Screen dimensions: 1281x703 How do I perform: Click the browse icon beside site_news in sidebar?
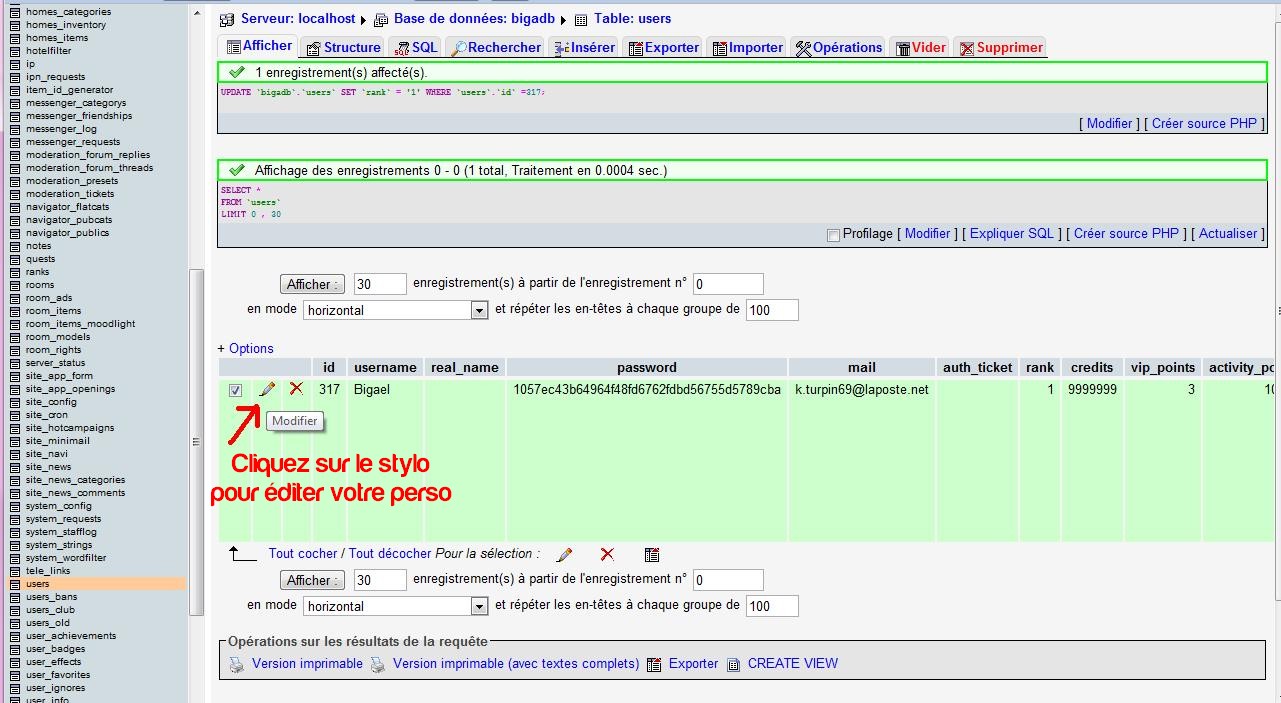[15, 467]
